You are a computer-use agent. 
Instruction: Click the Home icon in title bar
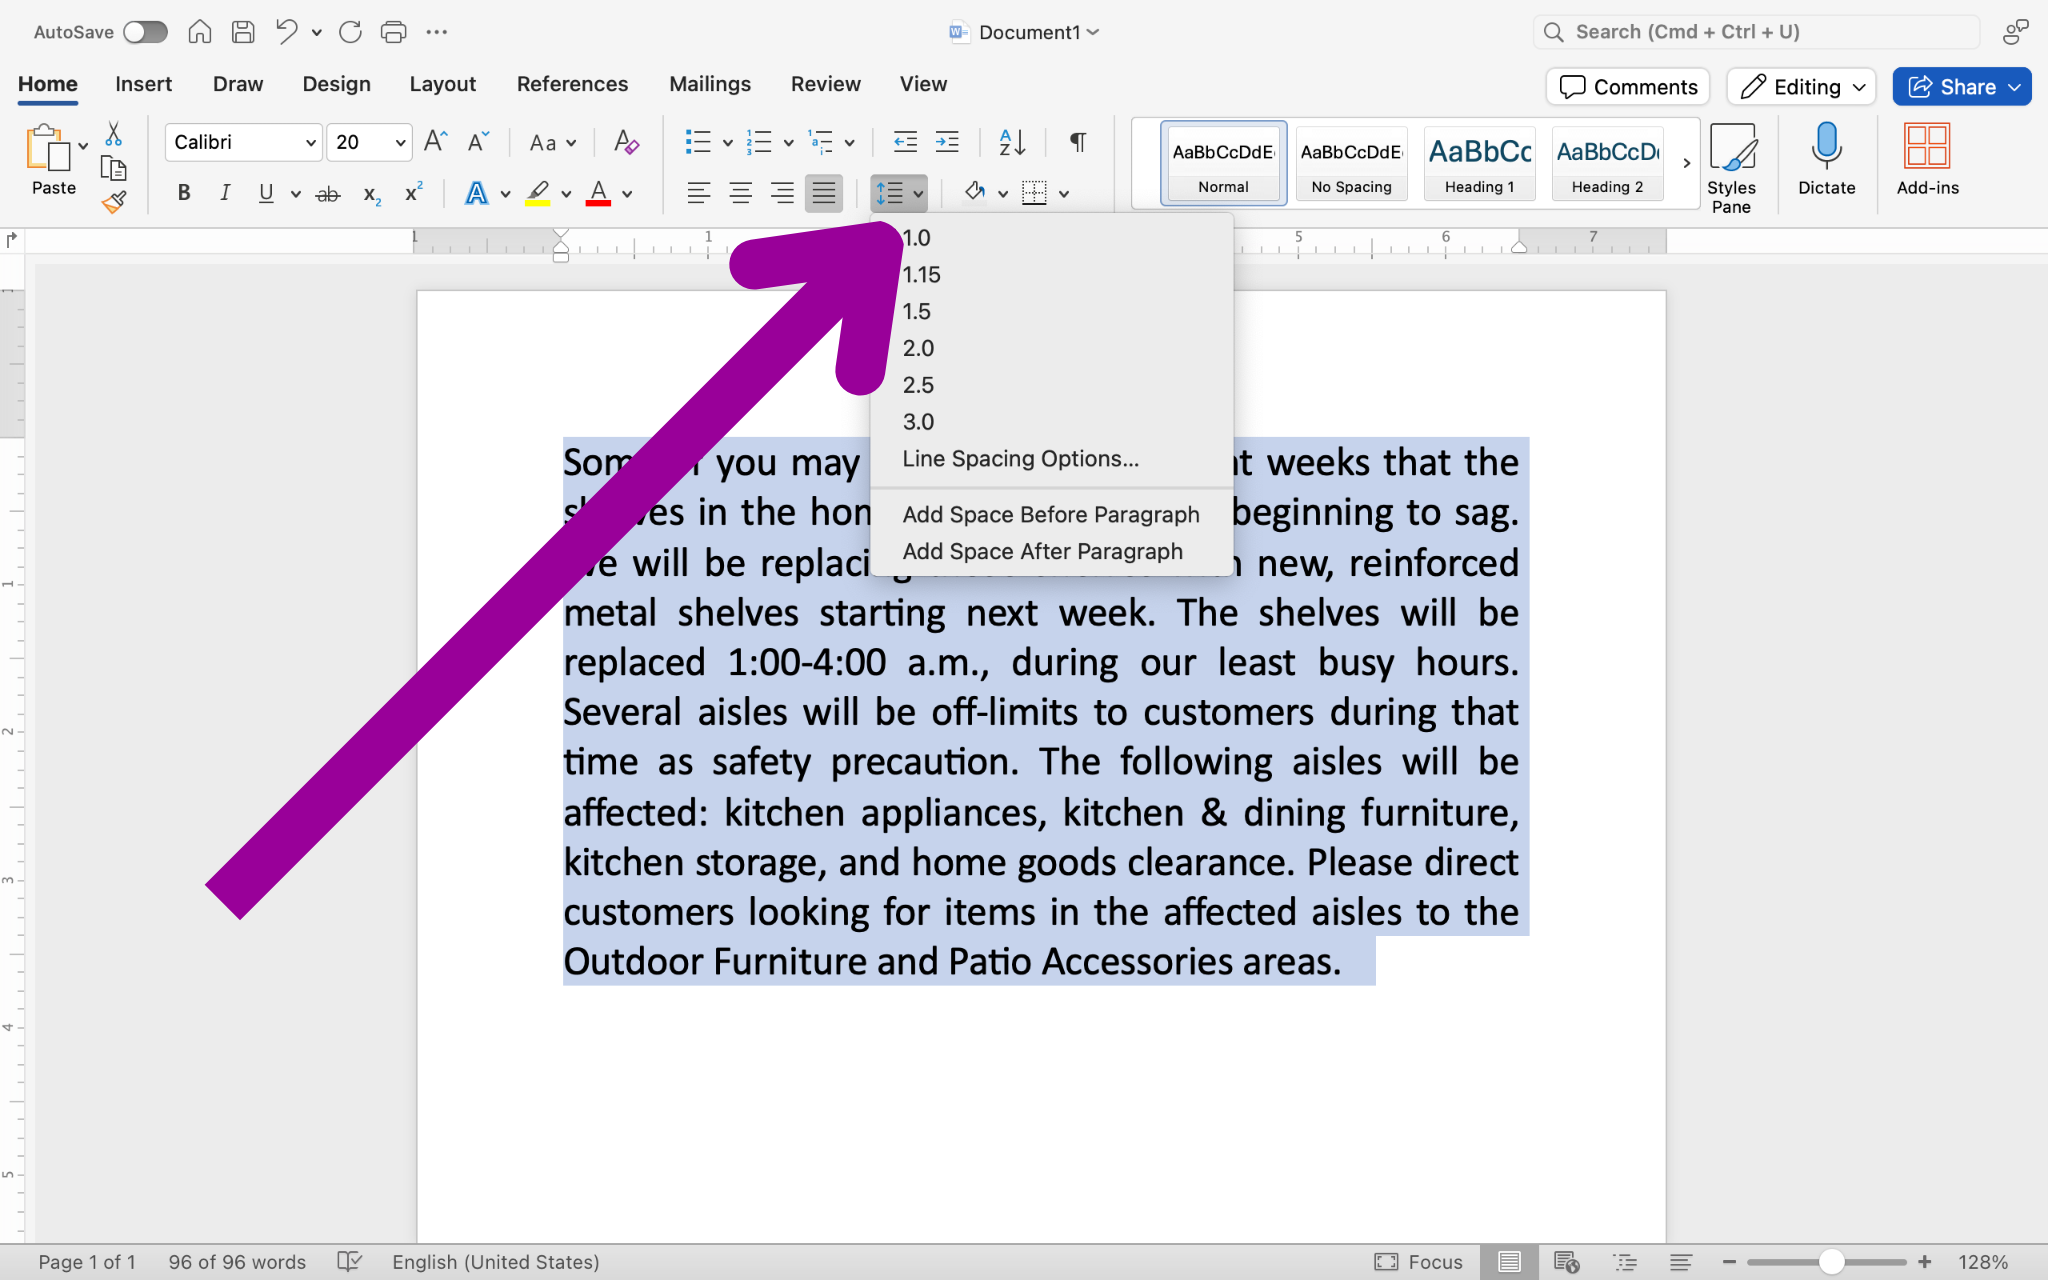[x=200, y=32]
